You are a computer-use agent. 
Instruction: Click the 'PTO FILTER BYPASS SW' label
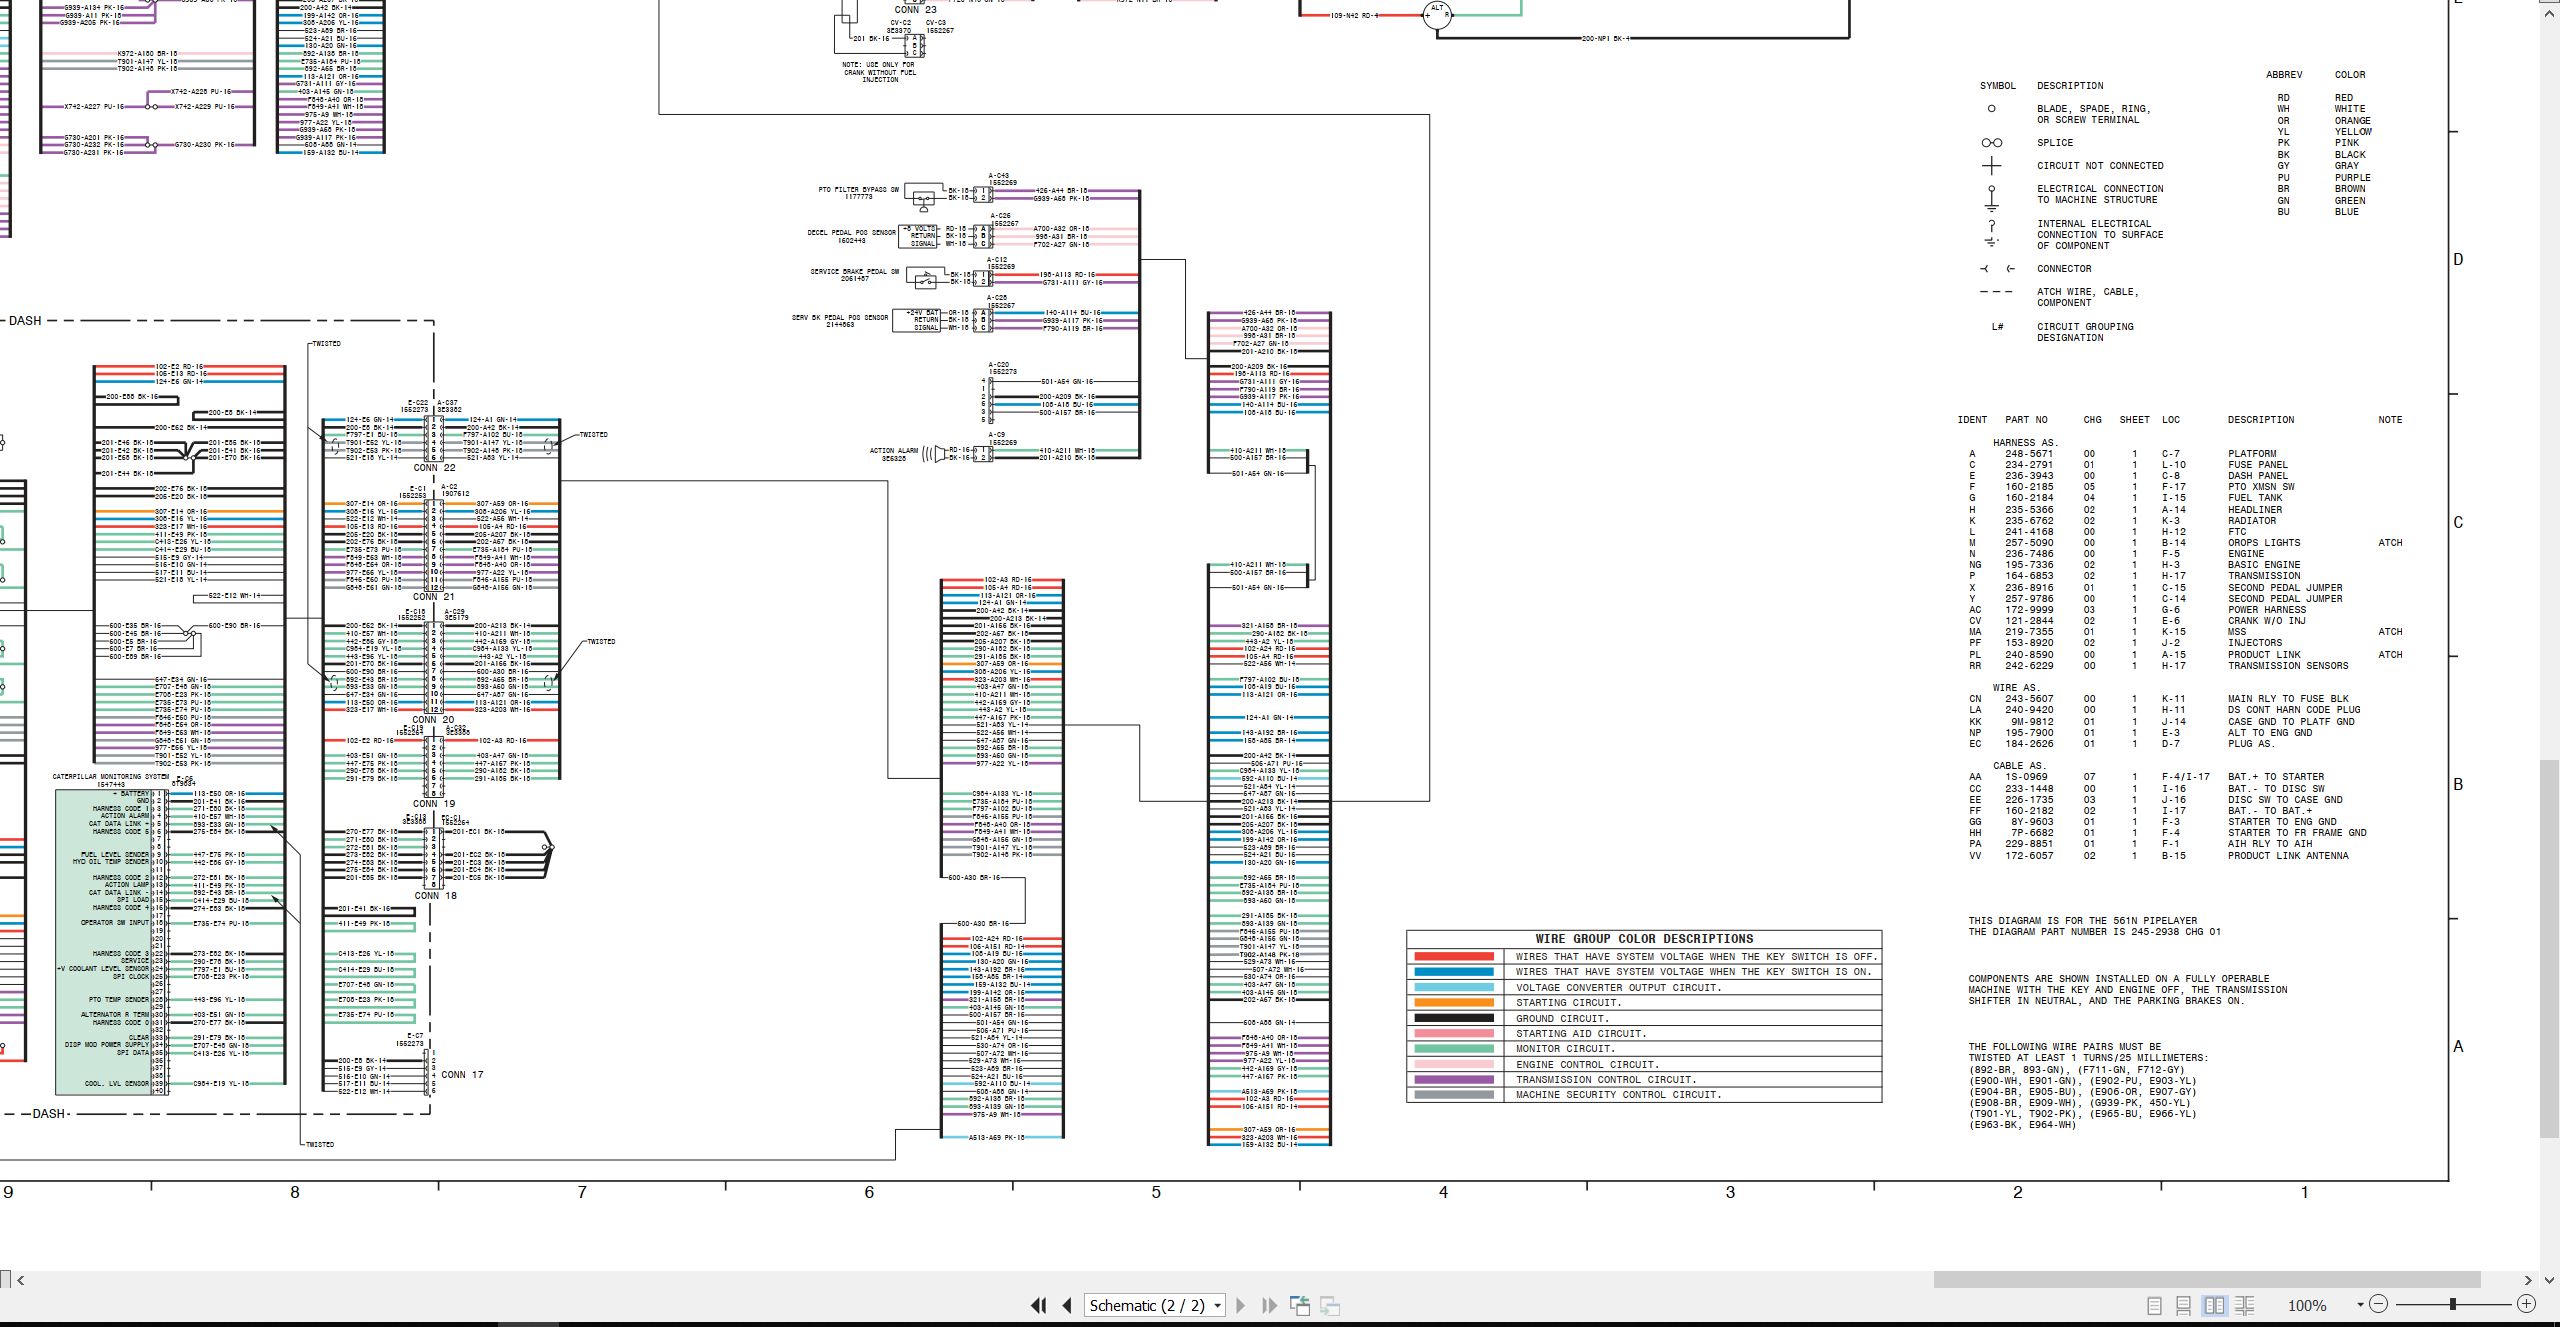tap(858, 190)
